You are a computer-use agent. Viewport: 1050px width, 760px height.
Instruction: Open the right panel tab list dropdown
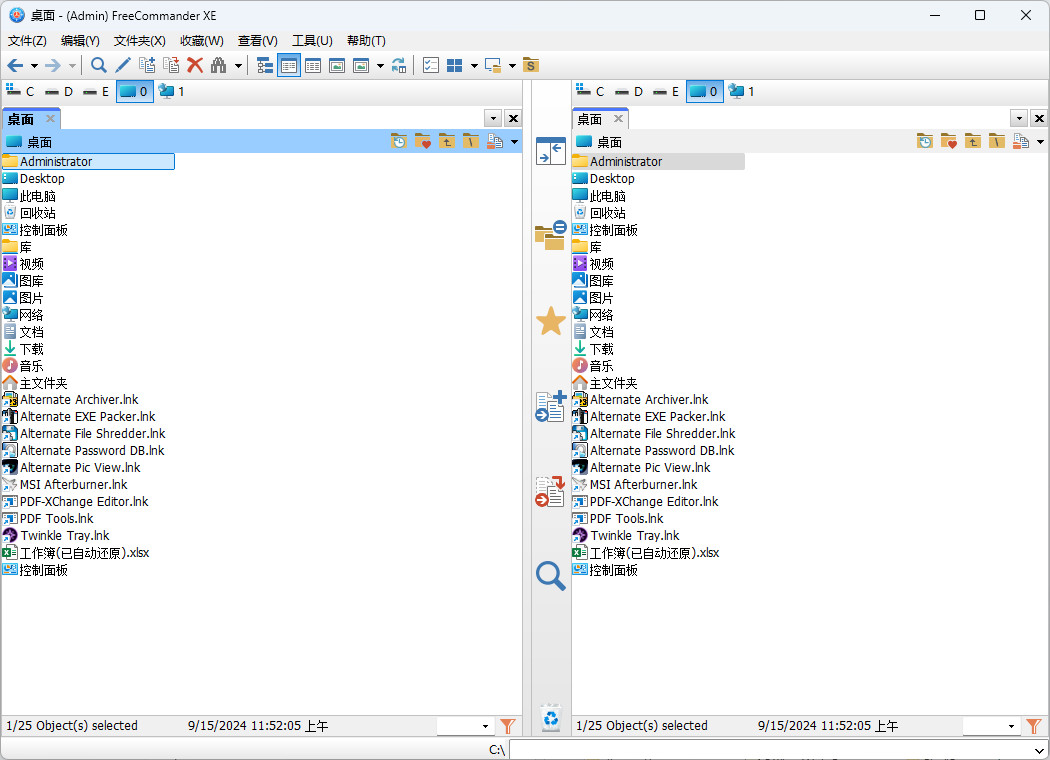[x=1019, y=119]
